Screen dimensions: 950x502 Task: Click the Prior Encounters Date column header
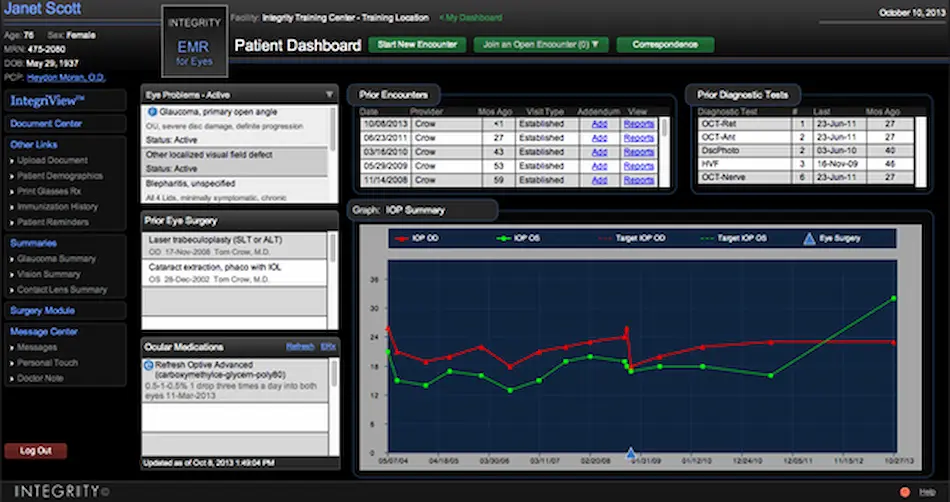[368, 112]
